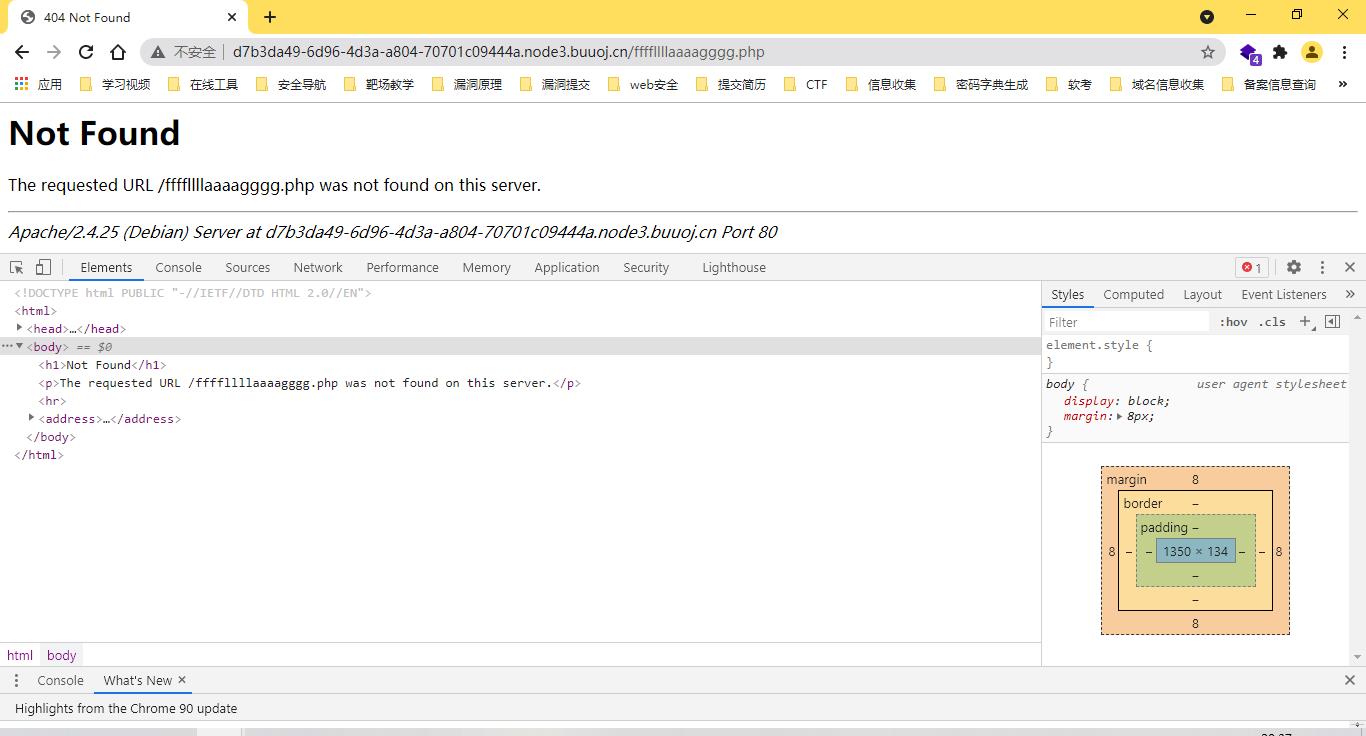Click the address bar URL
Image resolution: width=1366 pixels, height=736 pixels.
(x=499, y=52)
